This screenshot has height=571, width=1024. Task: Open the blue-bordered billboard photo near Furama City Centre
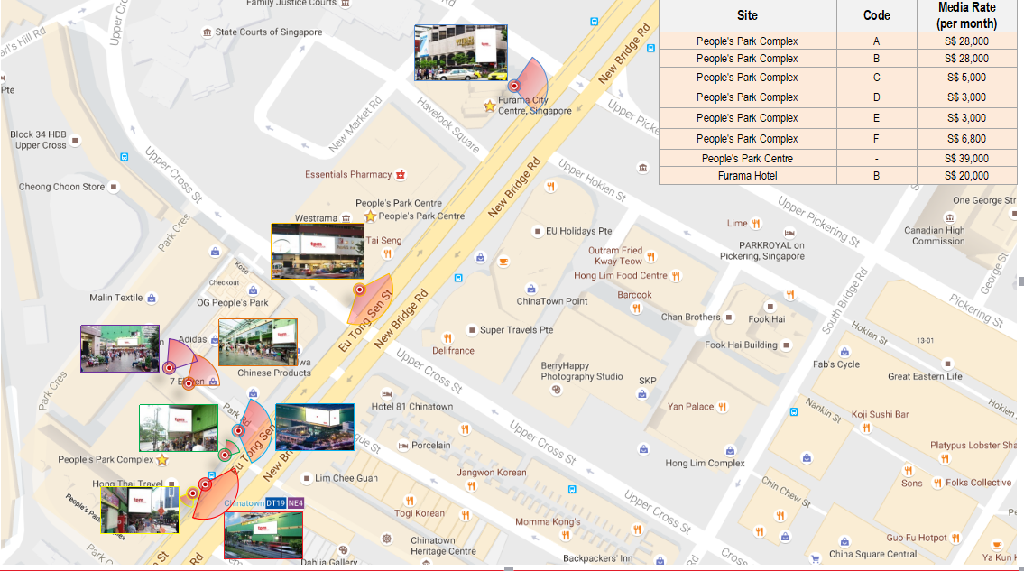coord(460,52)
